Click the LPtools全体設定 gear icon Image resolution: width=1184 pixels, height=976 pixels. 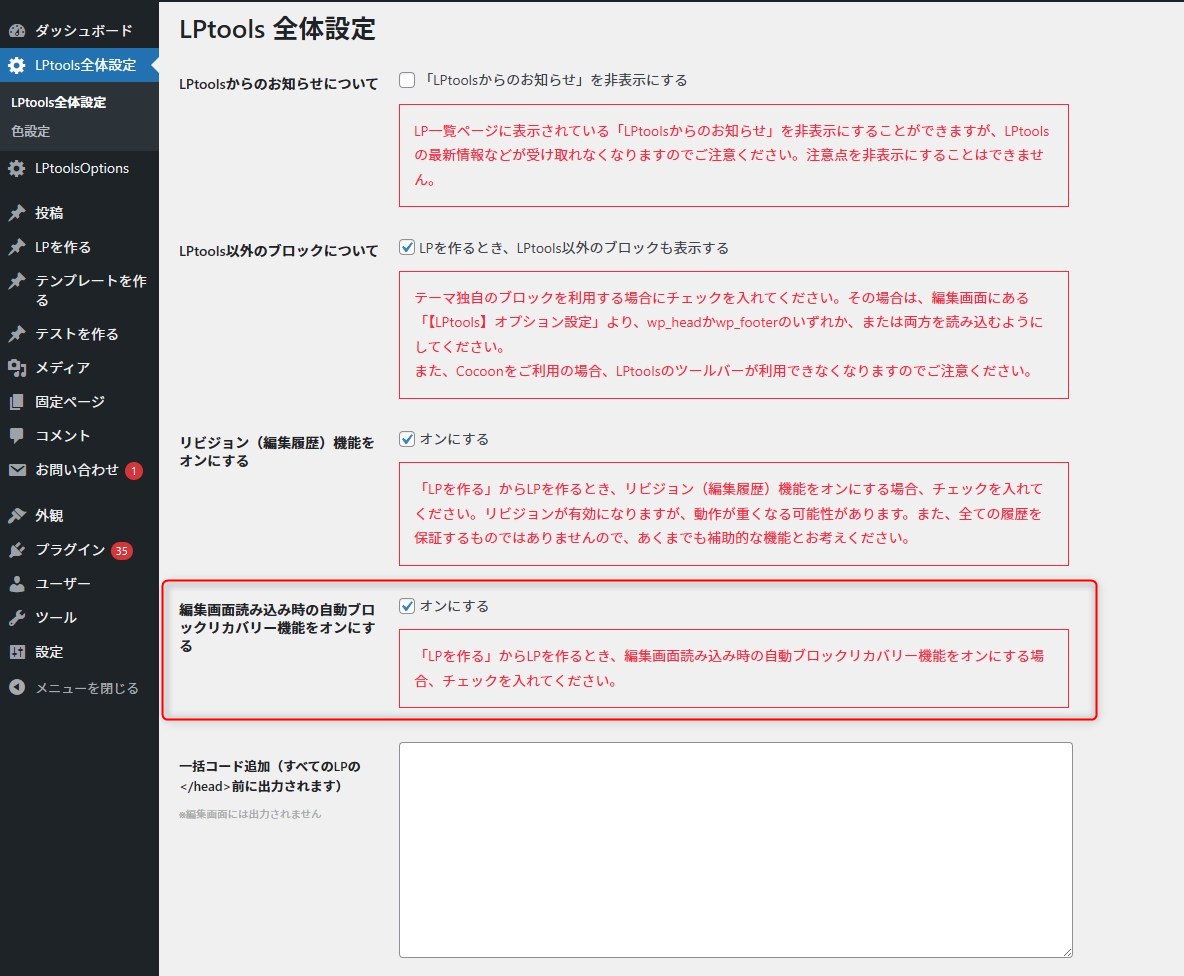(x=17, y=66)
